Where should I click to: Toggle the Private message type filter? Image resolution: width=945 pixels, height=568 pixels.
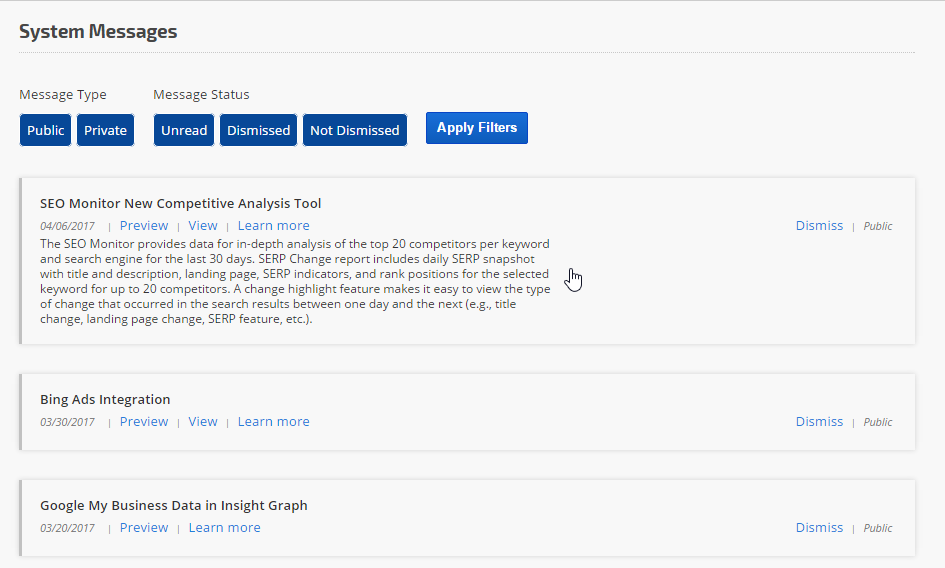105,130
